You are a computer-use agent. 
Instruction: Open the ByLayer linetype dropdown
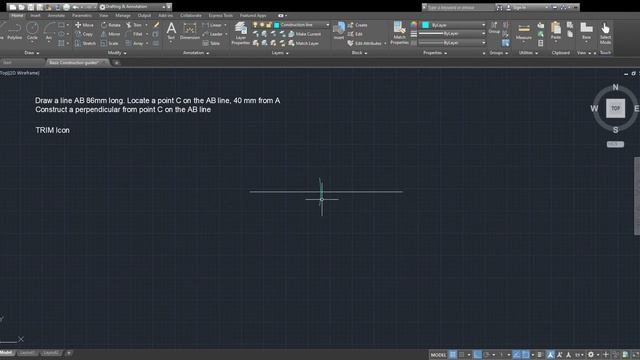click(453, 42)
